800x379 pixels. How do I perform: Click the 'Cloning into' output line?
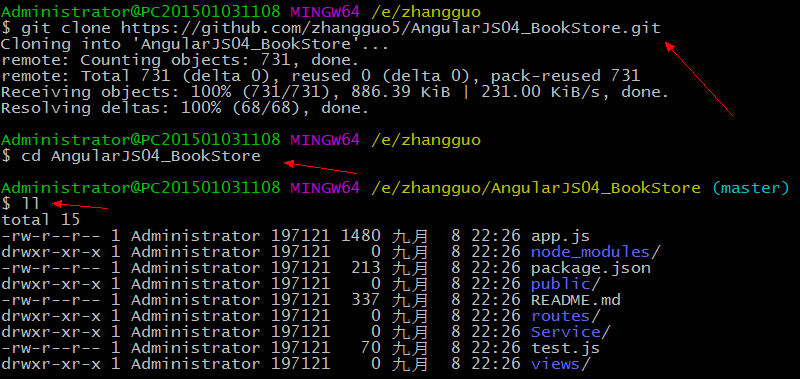click(195, 44)
